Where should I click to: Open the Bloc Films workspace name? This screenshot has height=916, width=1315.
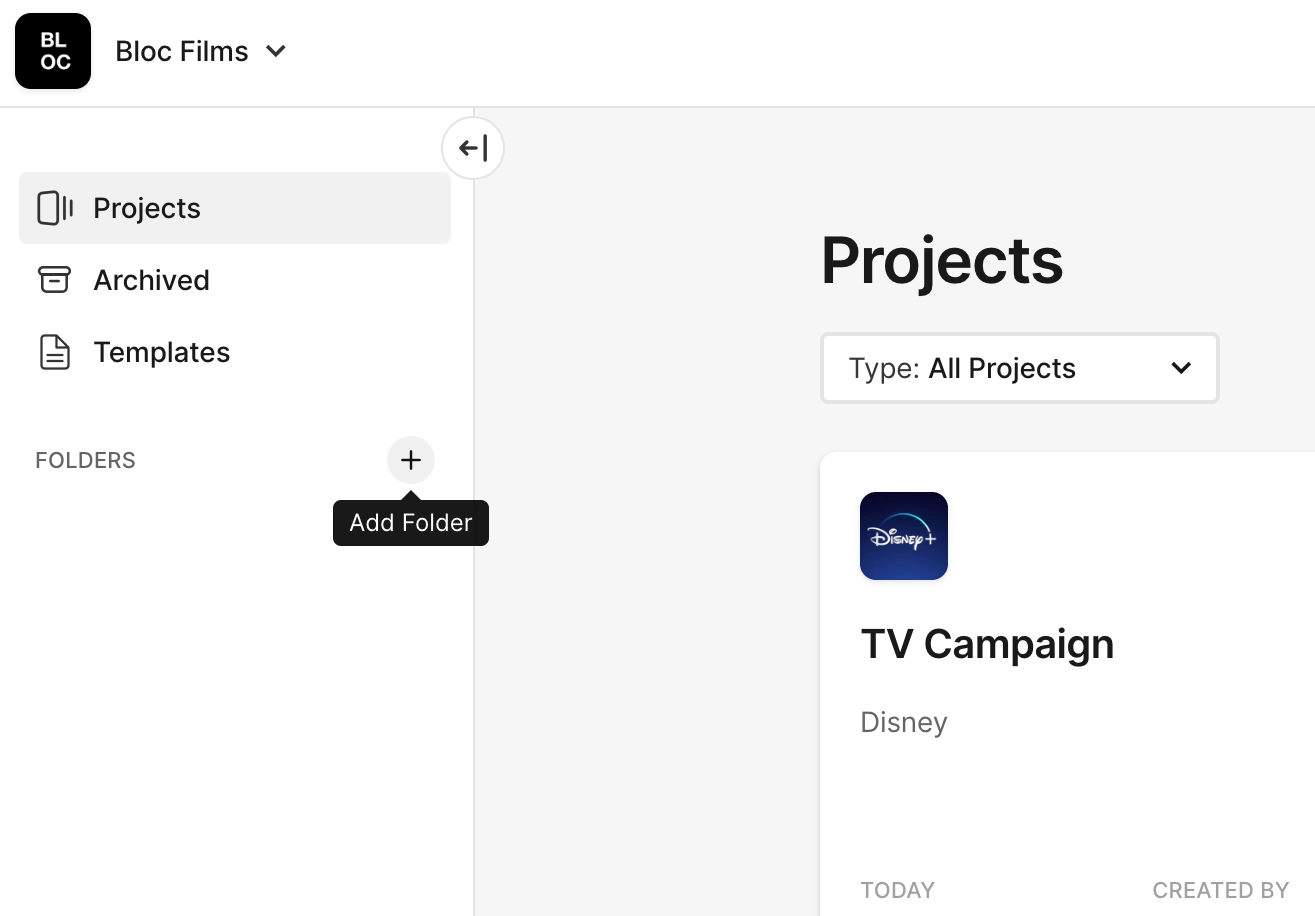pyautogui.click(x=182, y=51)
